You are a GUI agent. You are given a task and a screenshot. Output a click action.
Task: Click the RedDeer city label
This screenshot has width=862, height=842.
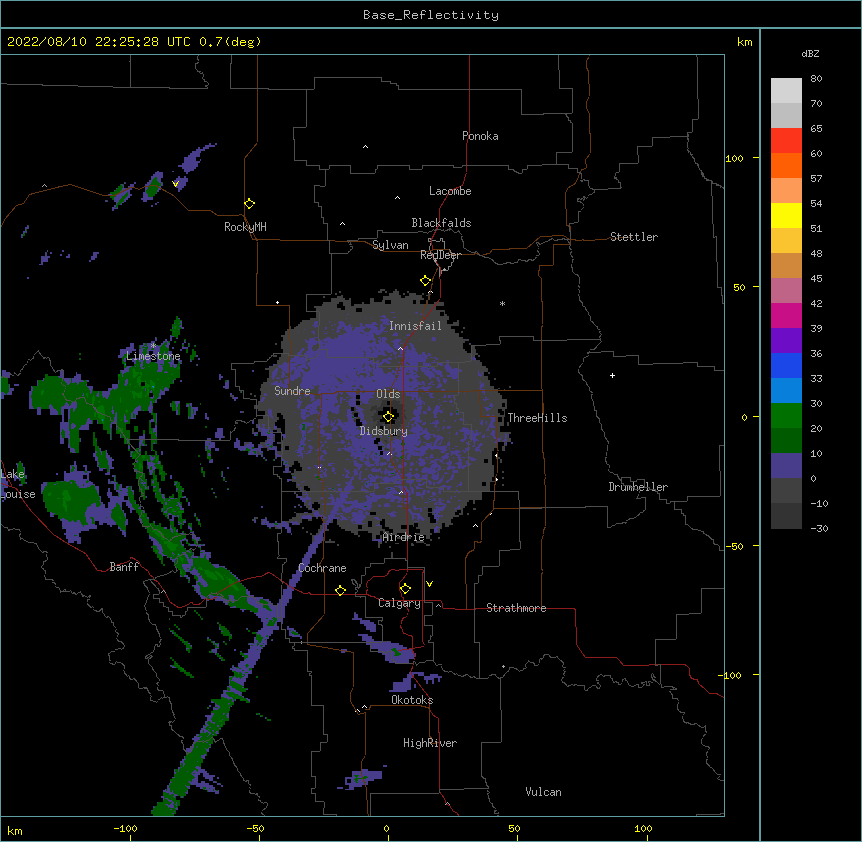pos(440,255)
